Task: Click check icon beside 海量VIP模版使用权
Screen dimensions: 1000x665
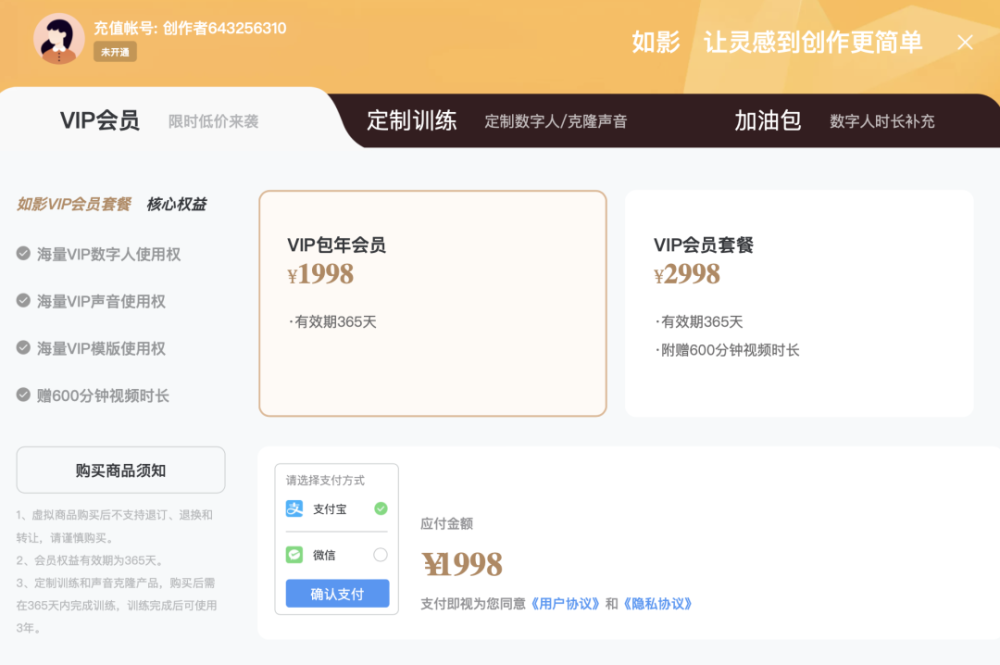Action: click(24, 348)
